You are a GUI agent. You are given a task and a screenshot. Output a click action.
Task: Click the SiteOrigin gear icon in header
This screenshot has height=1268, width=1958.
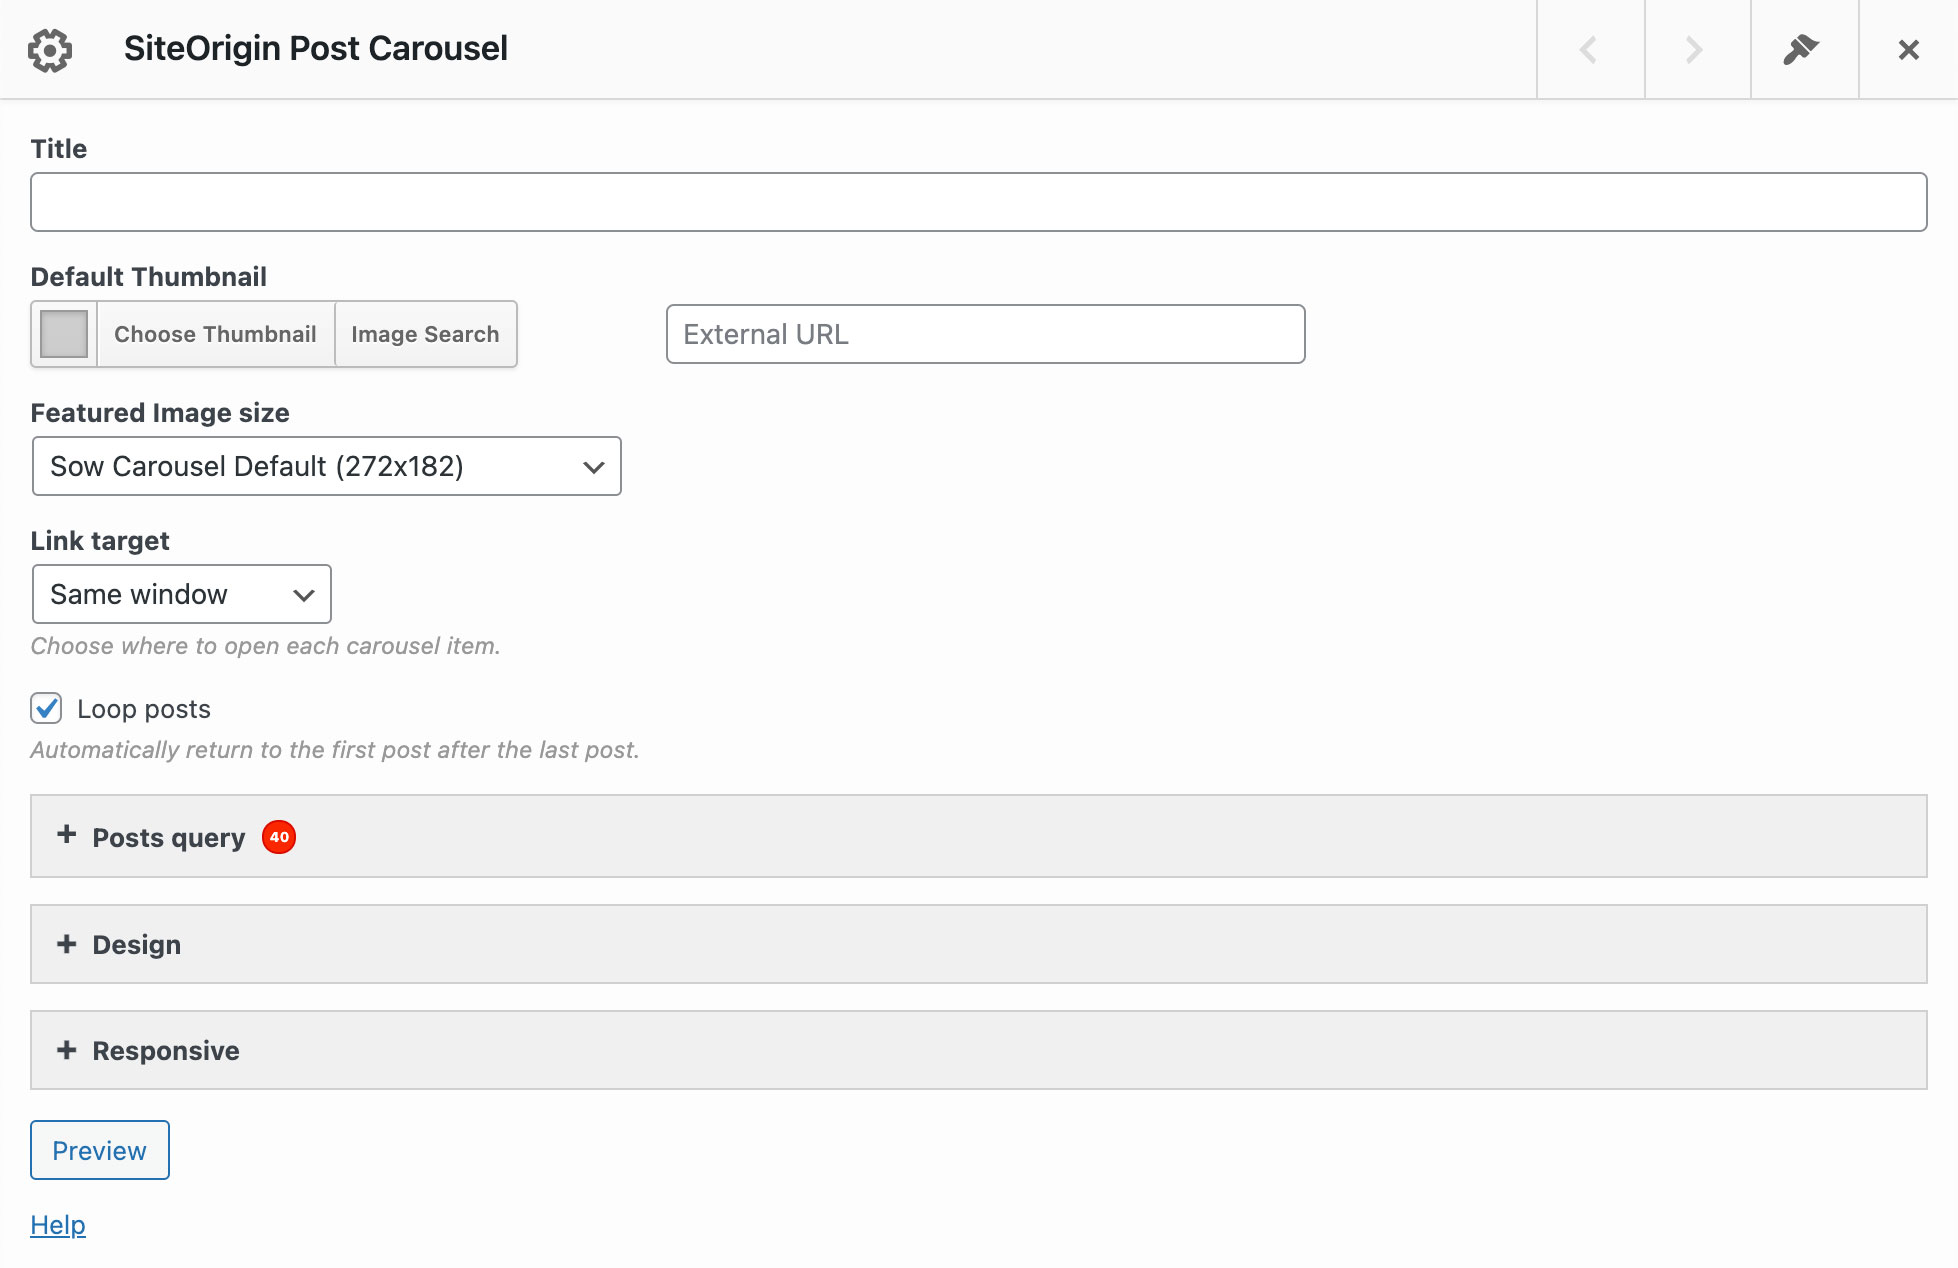(x=50, y=48)
